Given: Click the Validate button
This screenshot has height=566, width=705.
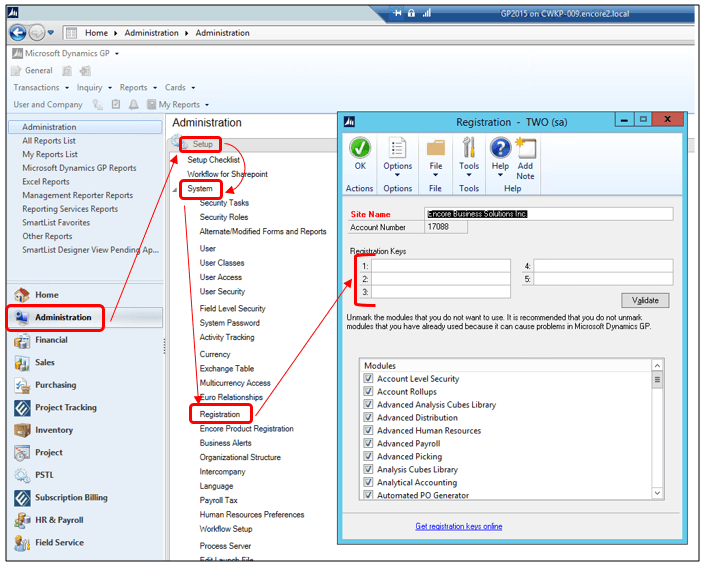Looking at the screenshot, I should [x=645, y=300].
